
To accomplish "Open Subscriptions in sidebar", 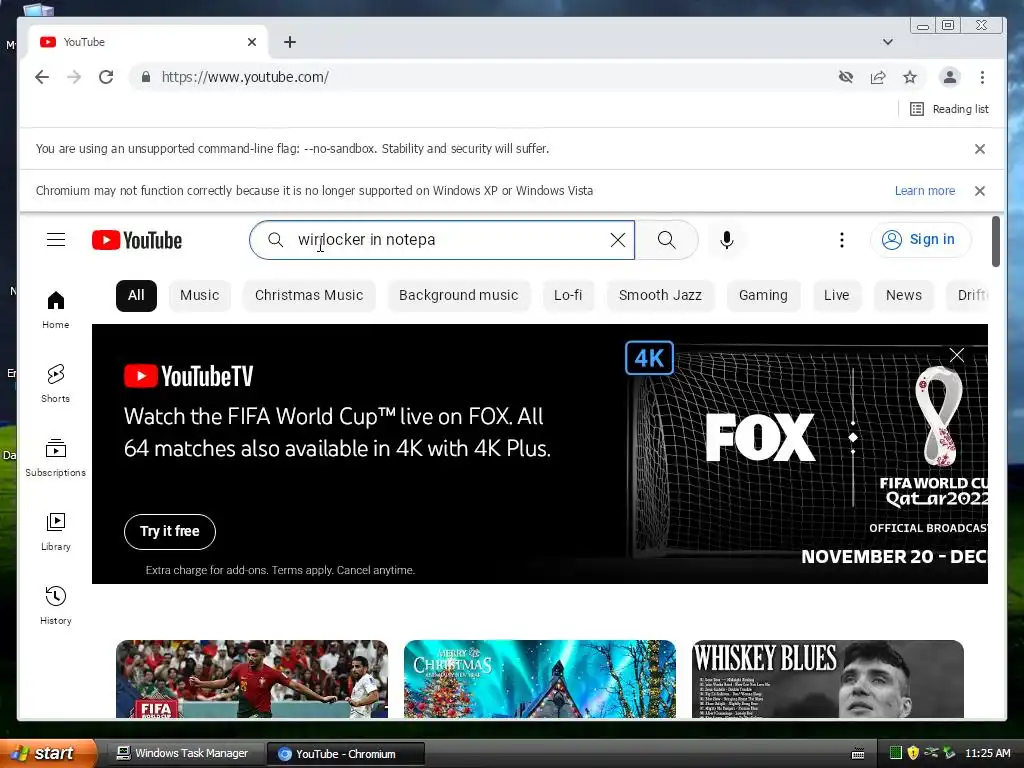I will pyautogui.click(x=56, y=458).
